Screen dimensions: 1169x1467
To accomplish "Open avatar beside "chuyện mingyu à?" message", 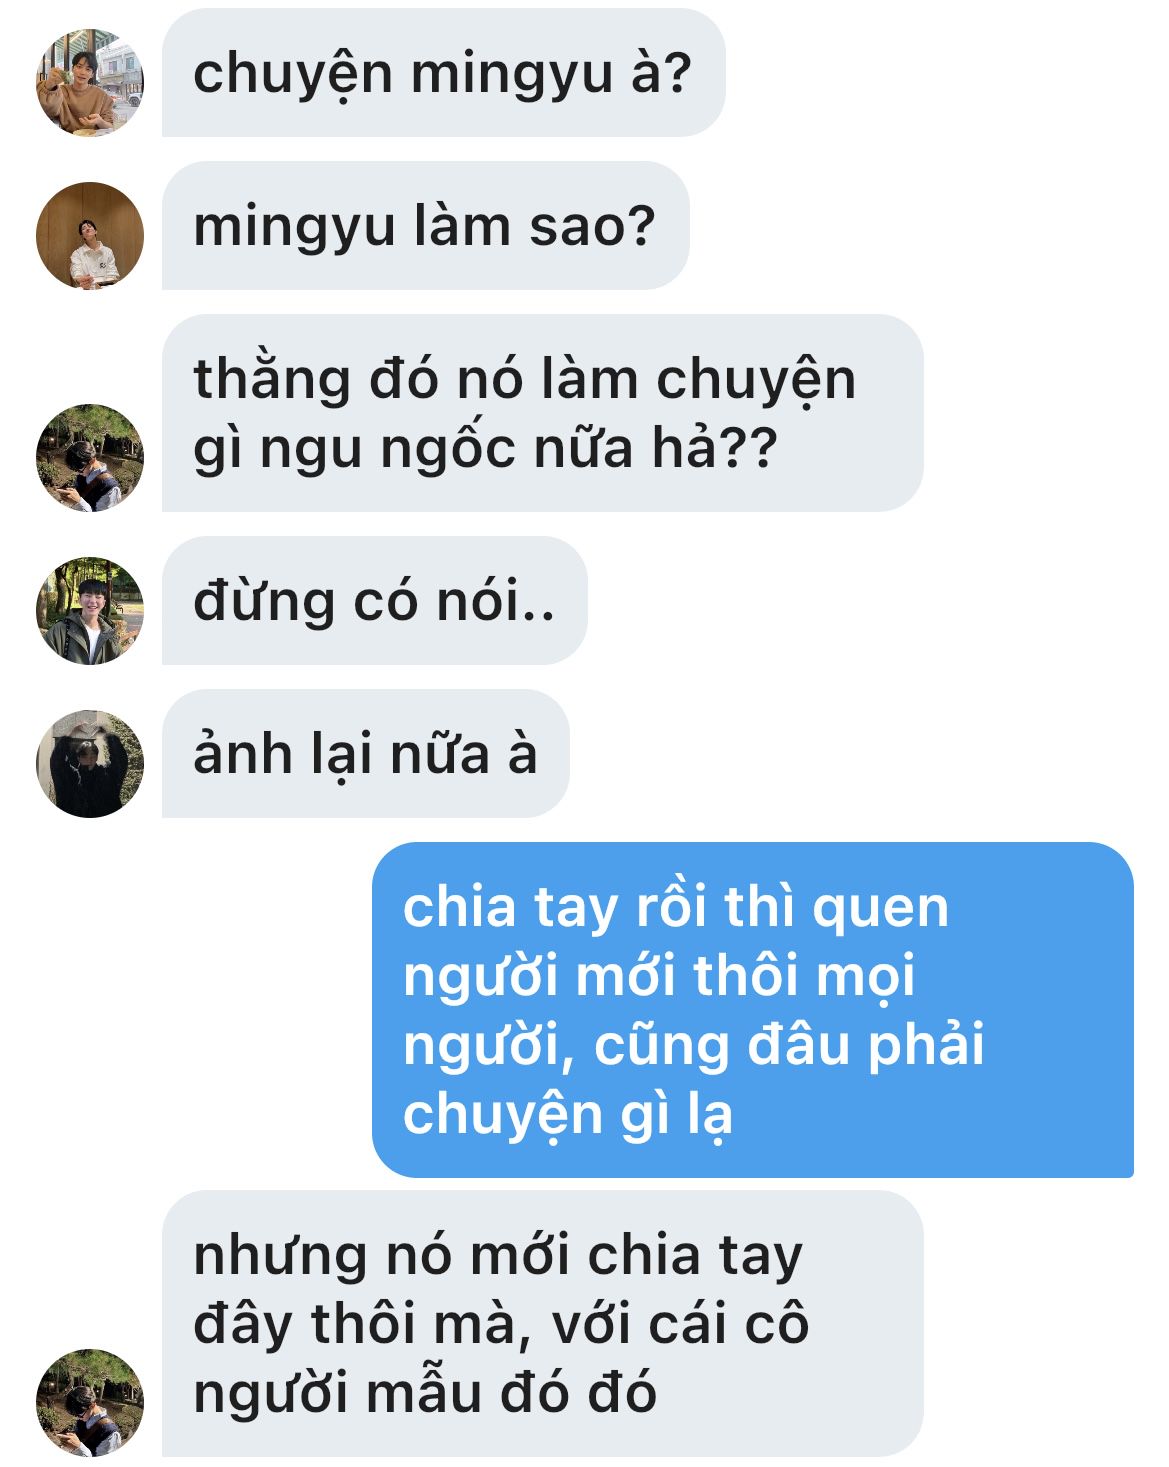I will click(x=90, y=83).
